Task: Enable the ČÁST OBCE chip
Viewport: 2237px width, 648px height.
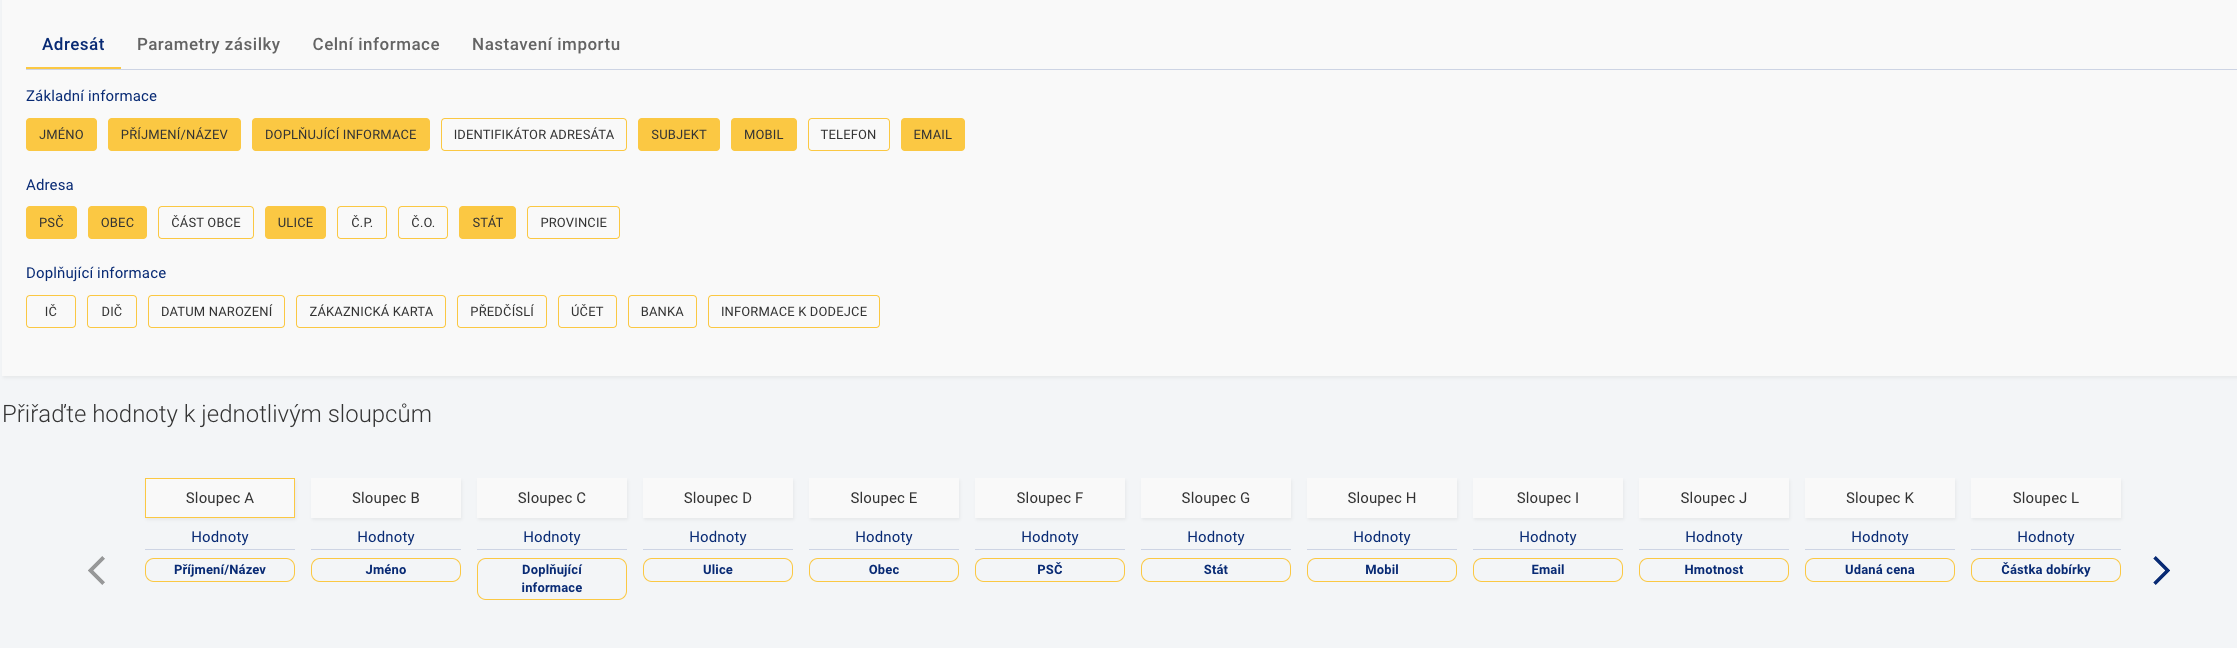Action: click(206, 222)
